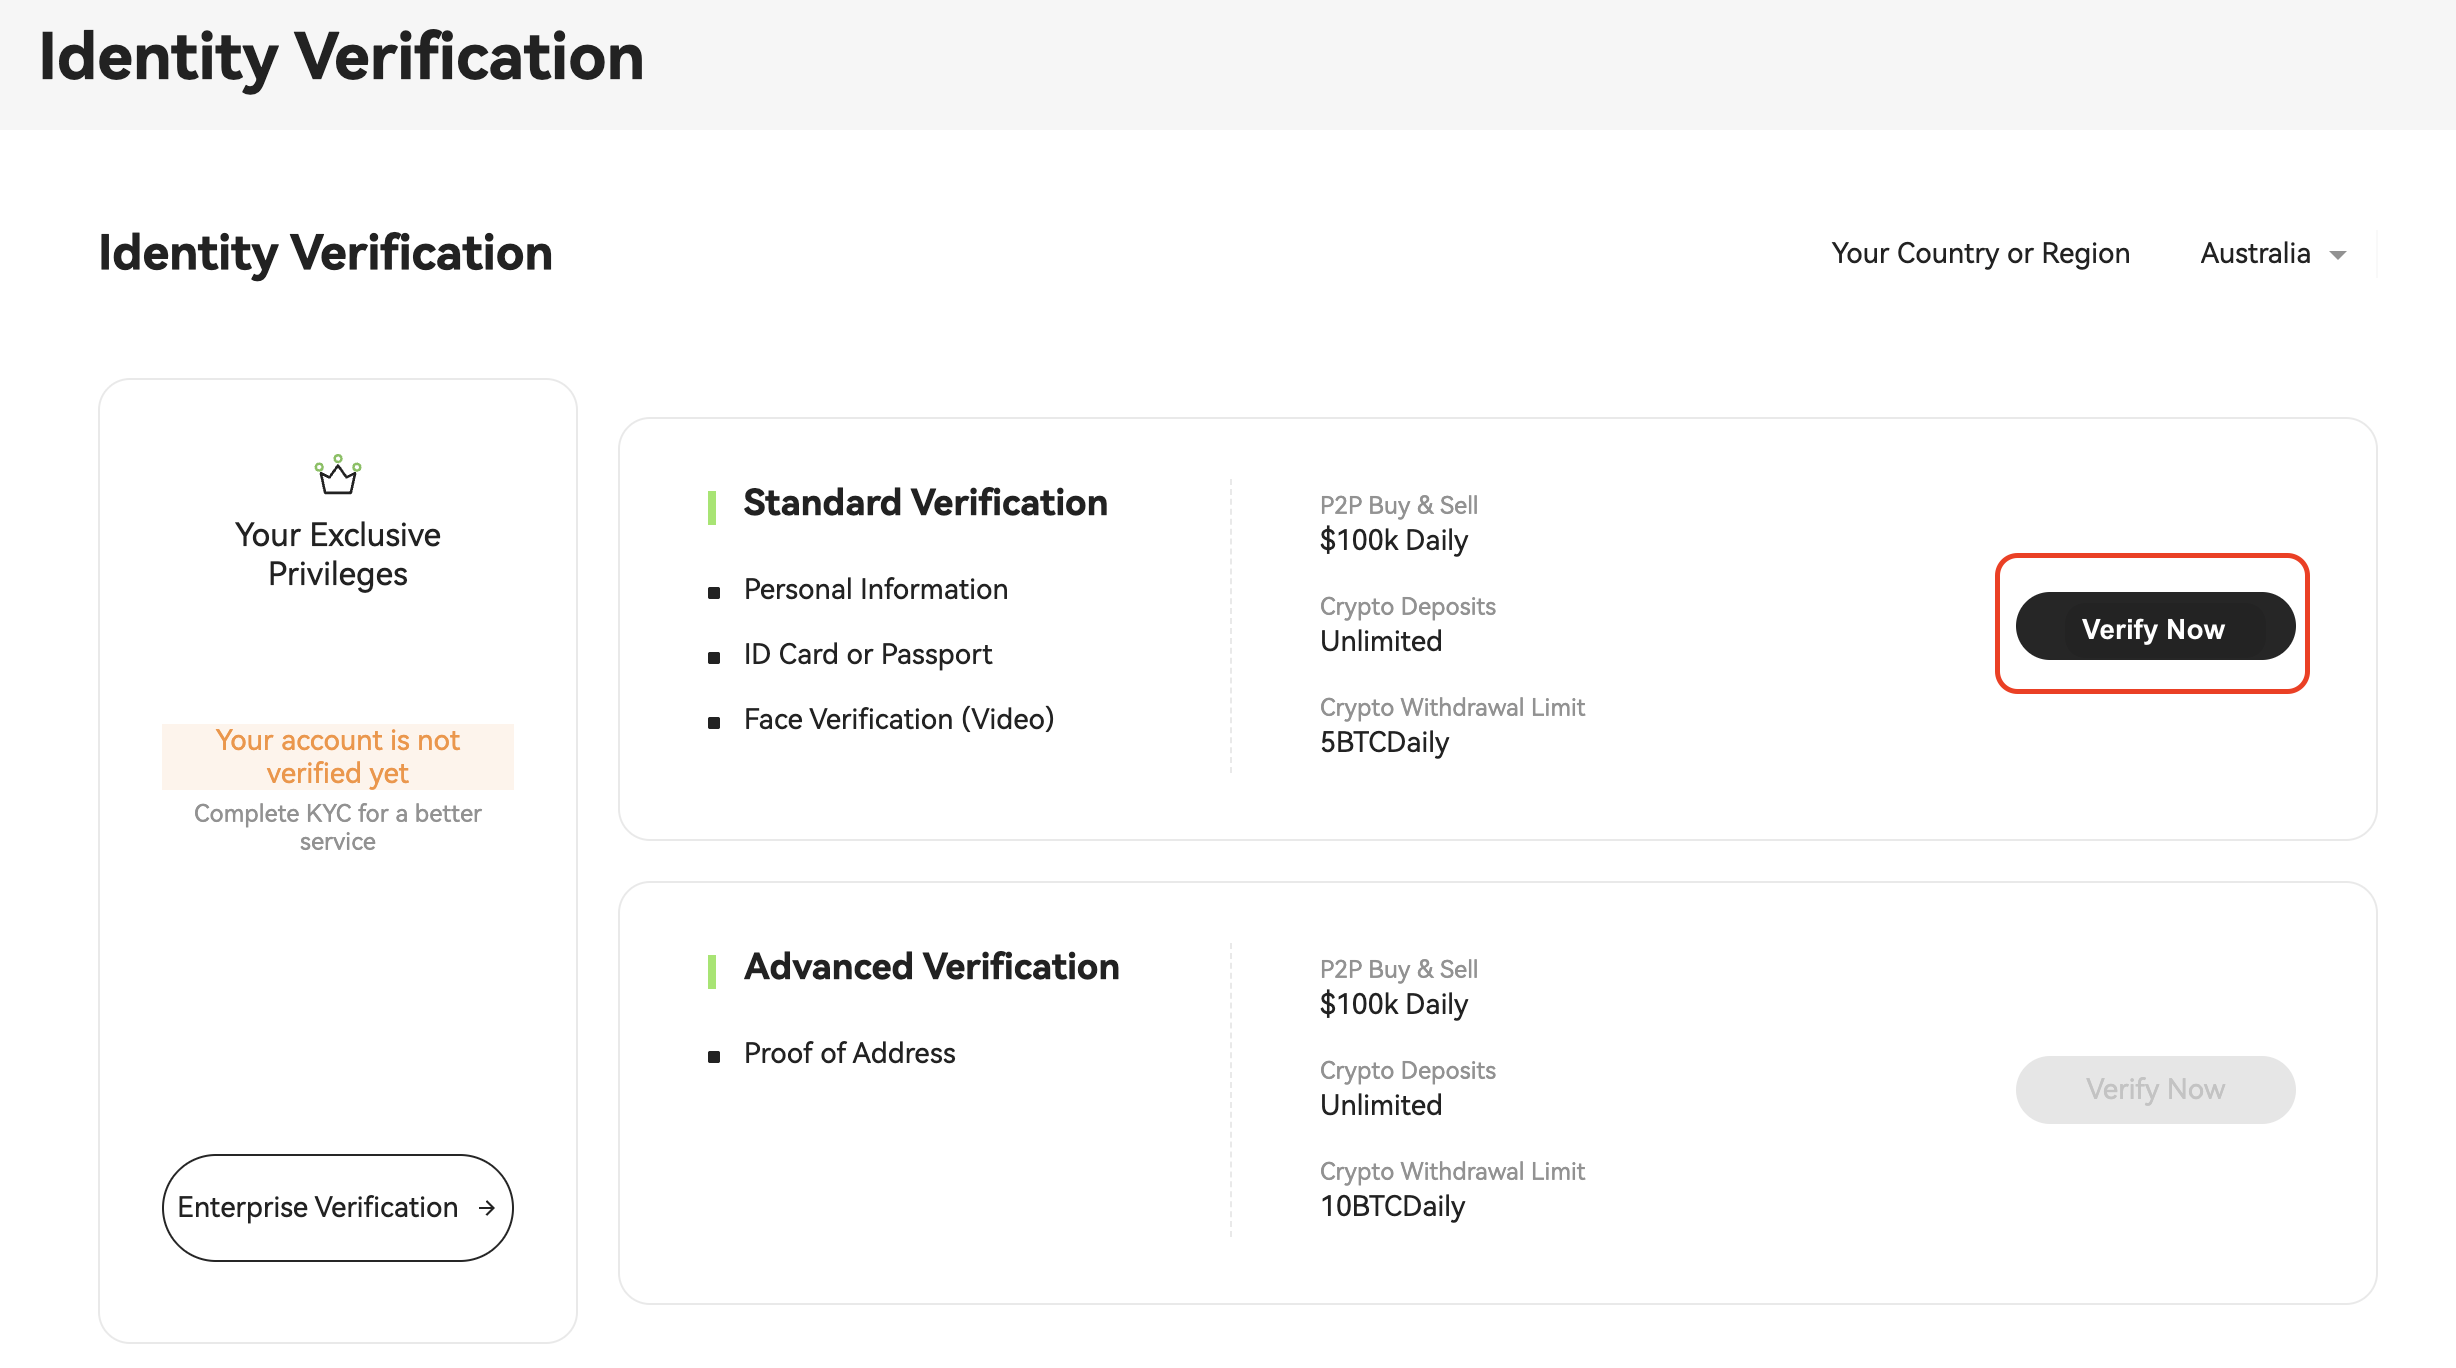2456x1368 pixels.
Task: Click ID Card or Passport requirement
Action: point(867,655)
